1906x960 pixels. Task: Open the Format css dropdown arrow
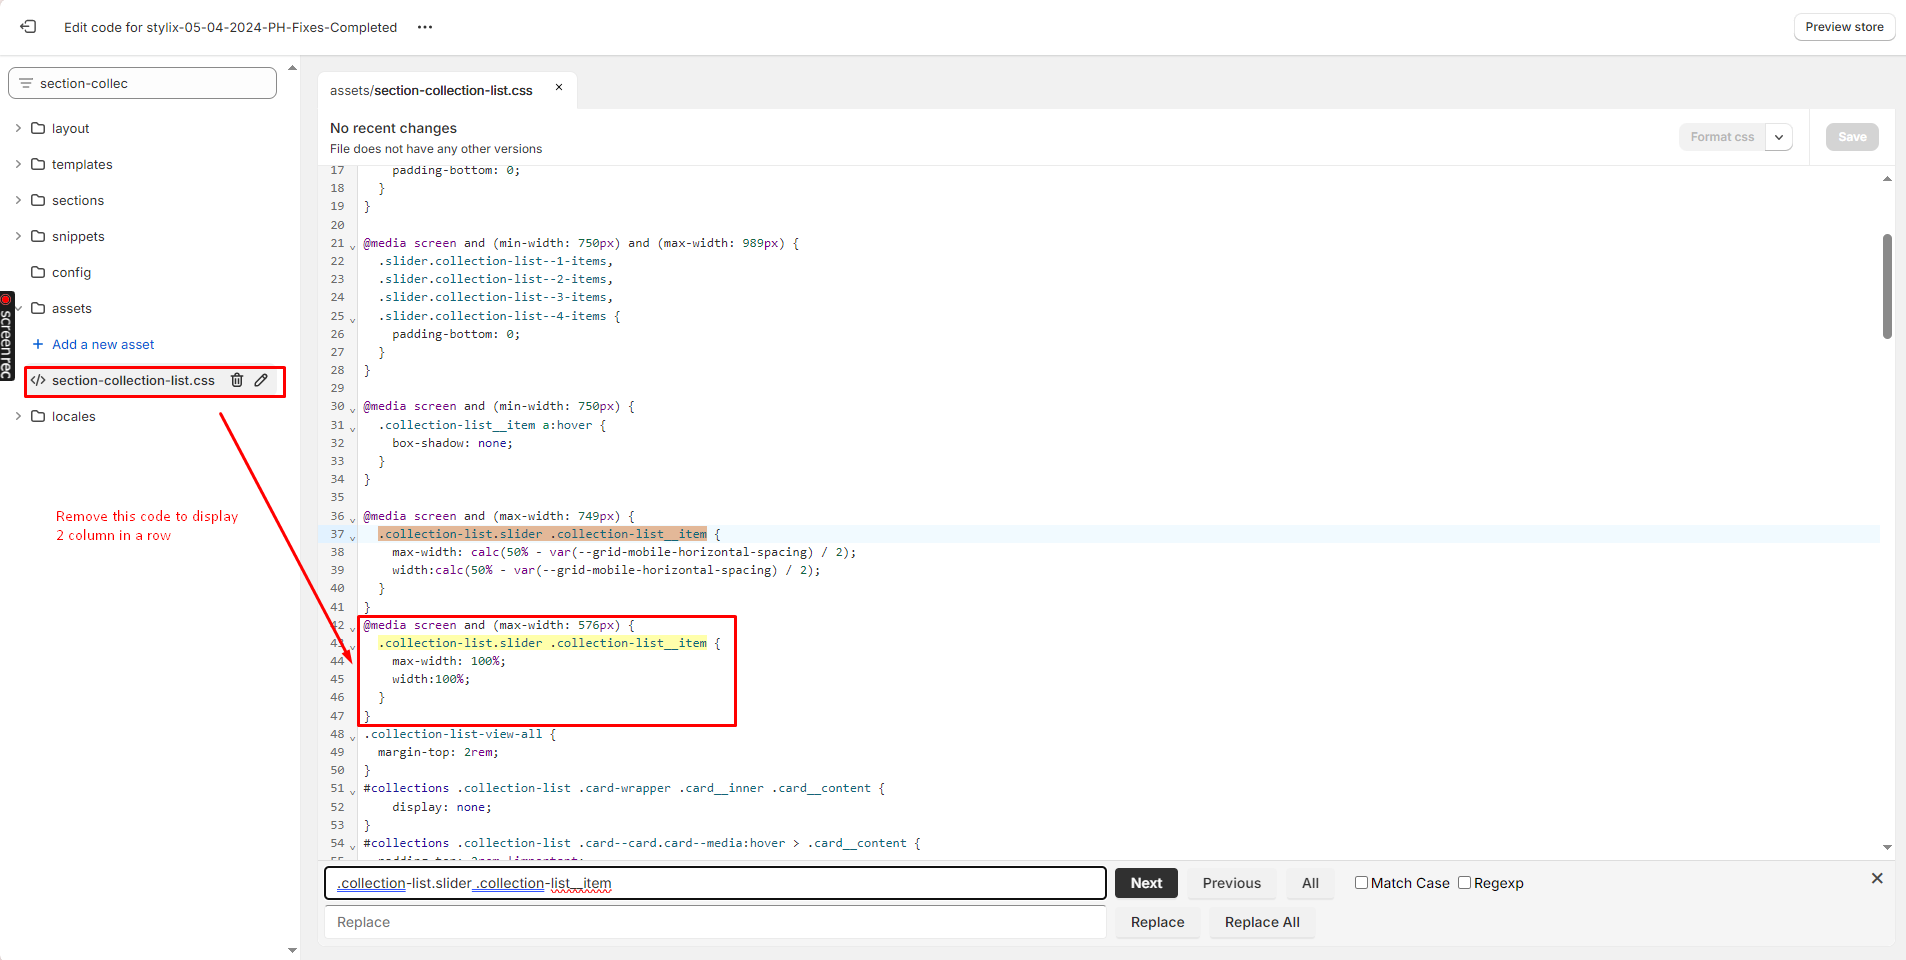pyautogui.click(x=1779, y=137)
